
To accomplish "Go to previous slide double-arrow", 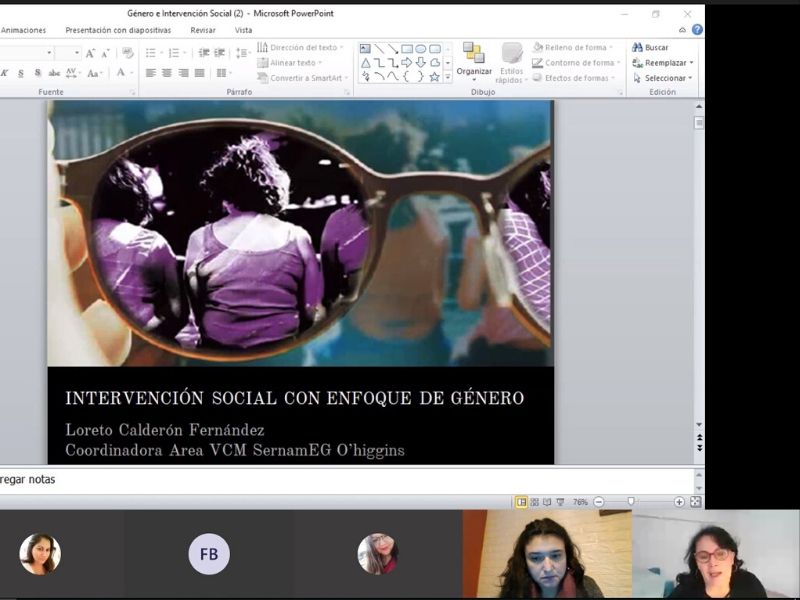I will pos(699,437).
